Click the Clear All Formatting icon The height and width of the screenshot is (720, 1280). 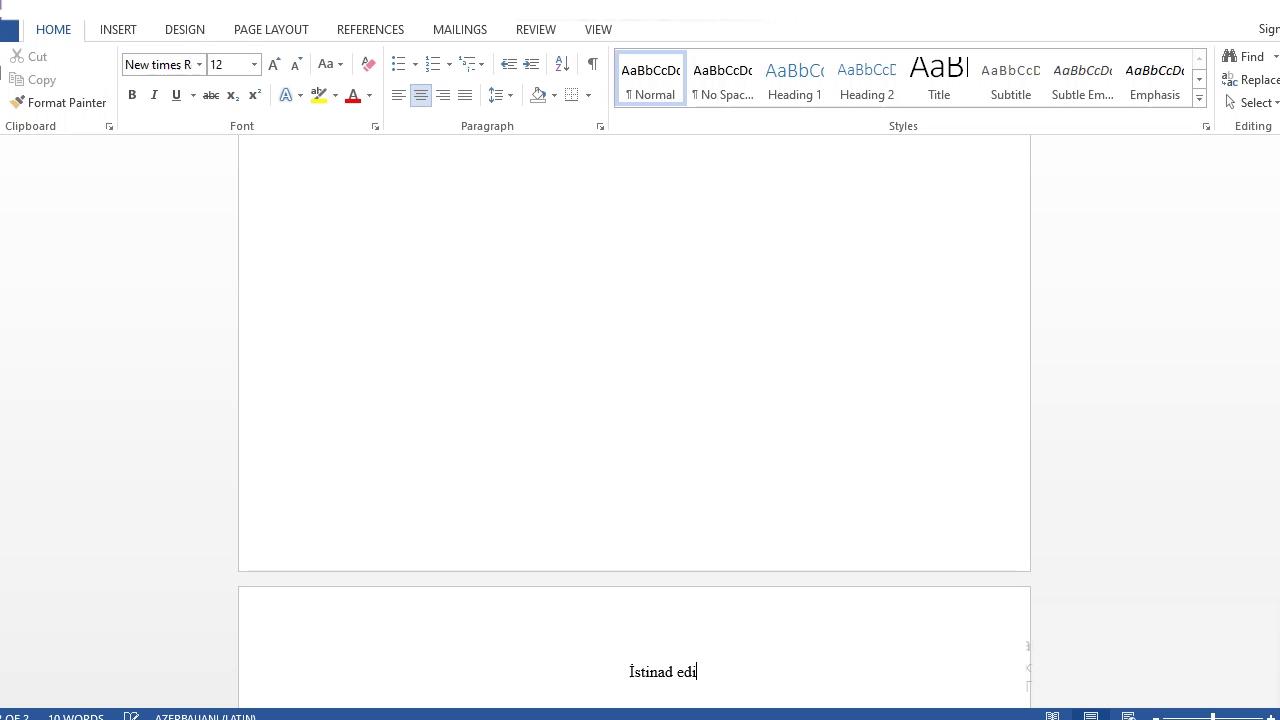368,64
